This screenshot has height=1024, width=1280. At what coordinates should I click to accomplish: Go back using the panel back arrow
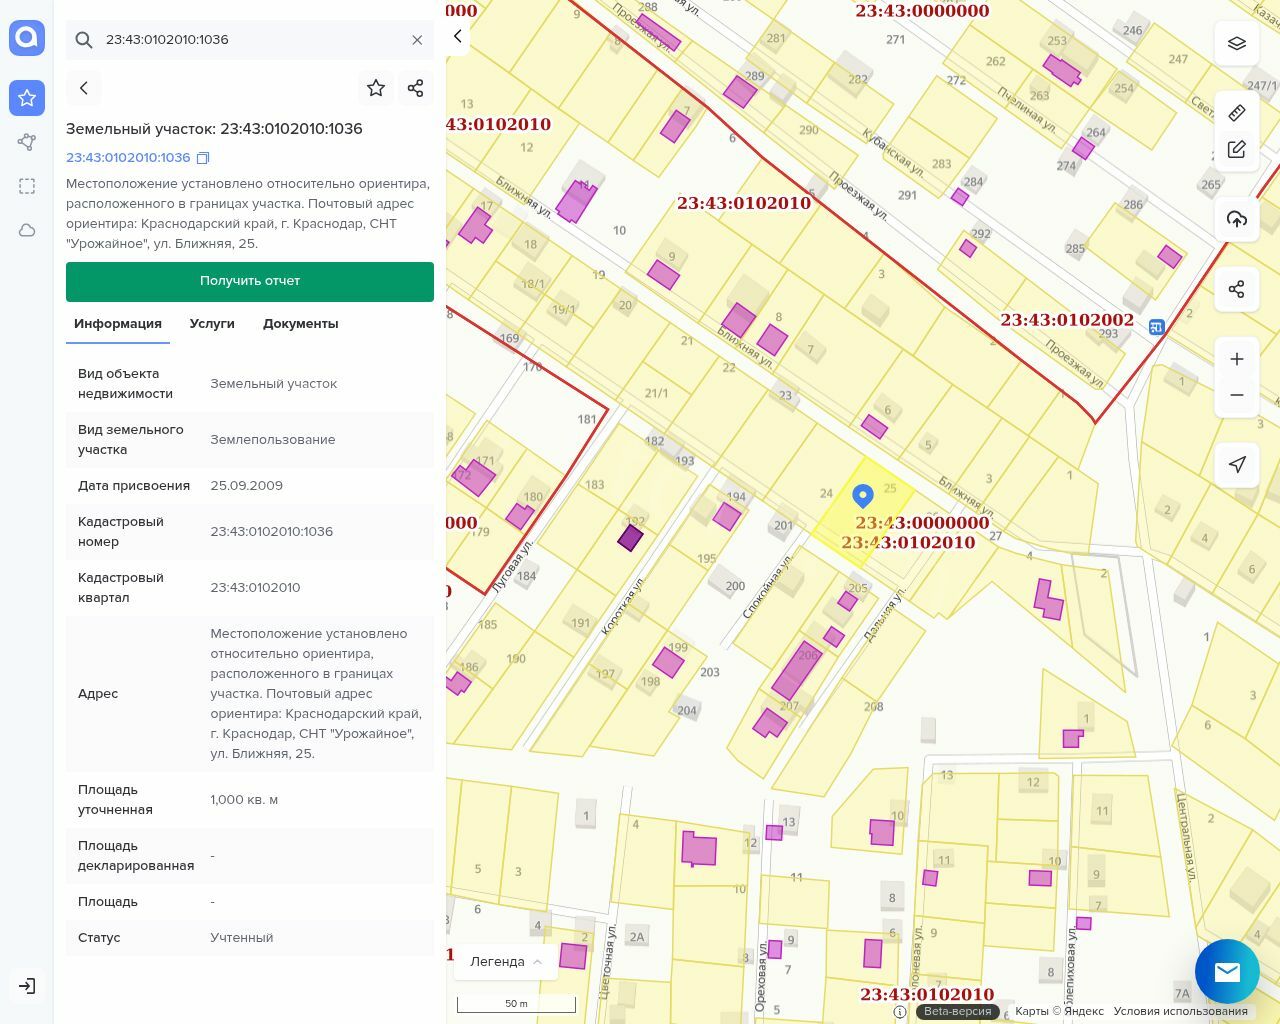[x=84, y=88]
